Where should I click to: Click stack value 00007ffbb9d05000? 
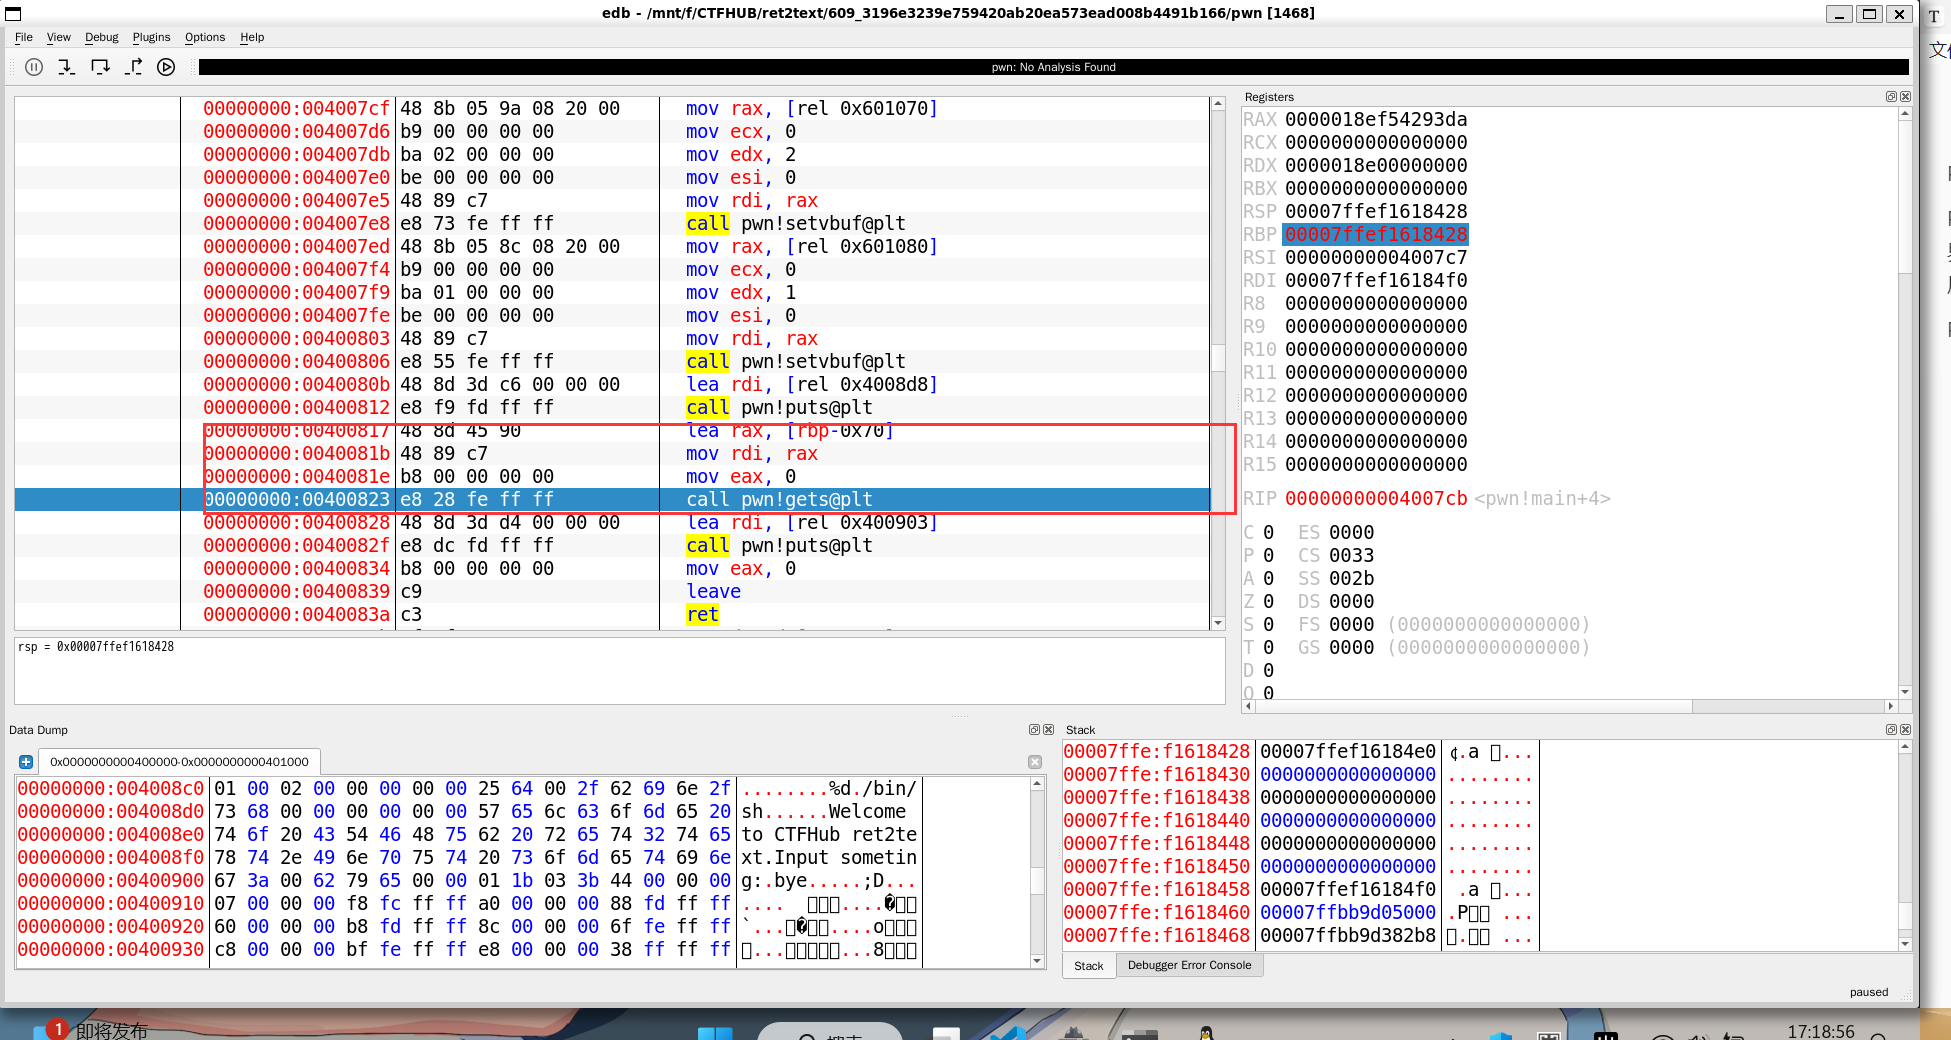pyautogui.click(x=1348, y=913)
